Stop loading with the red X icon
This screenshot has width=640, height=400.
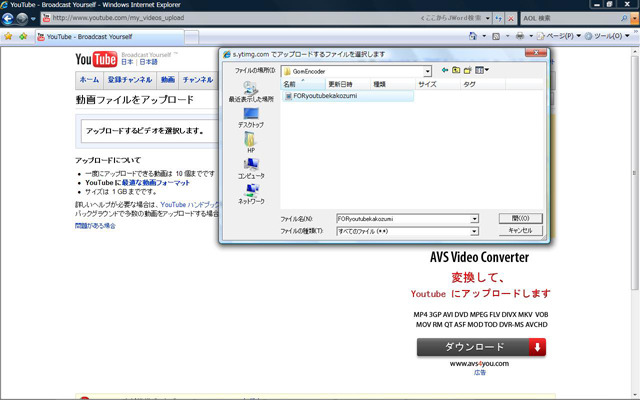pyautogui.click(x=511, y=18)
